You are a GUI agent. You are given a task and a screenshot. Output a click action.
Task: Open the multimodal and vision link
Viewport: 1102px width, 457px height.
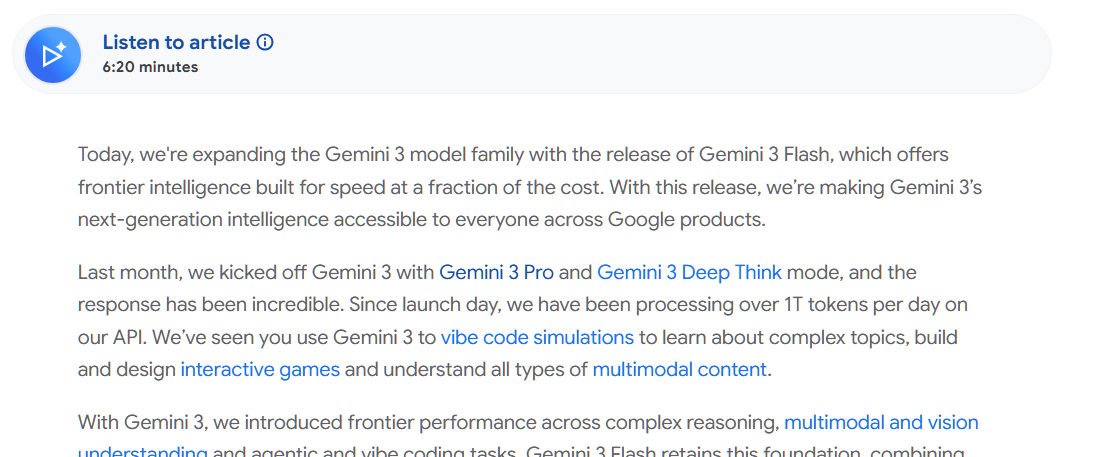[881, 423]
